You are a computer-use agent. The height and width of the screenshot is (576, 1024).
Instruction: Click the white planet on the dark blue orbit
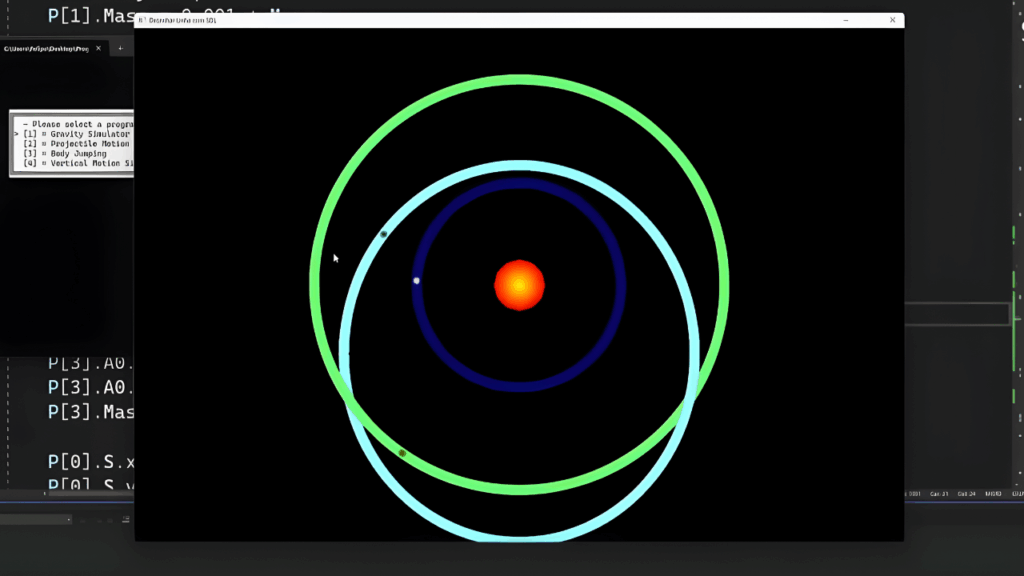tap(416, 281)
